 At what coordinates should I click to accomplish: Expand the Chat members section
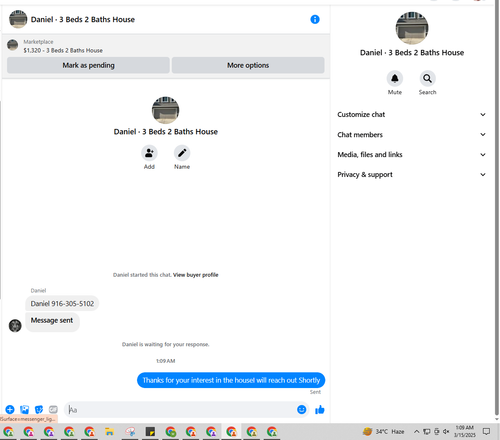pyautogui.click(x=411, y=135)
